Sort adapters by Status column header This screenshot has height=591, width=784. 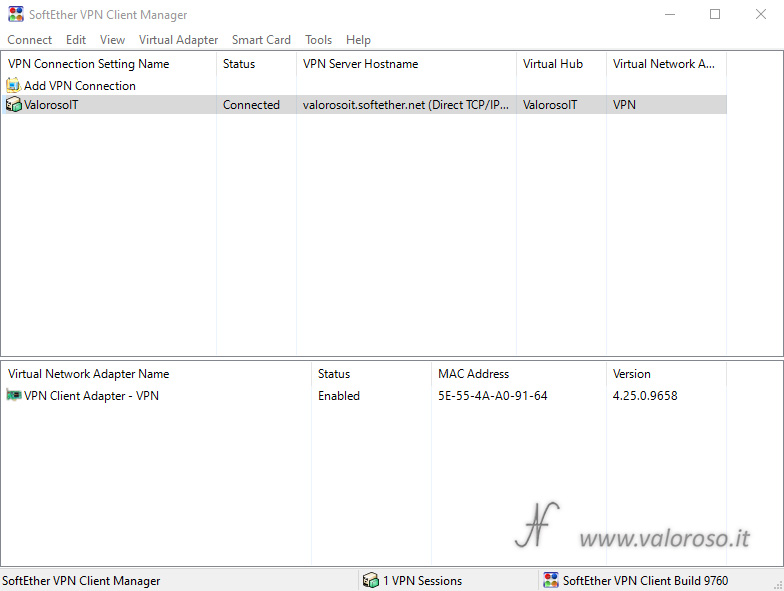372,374
